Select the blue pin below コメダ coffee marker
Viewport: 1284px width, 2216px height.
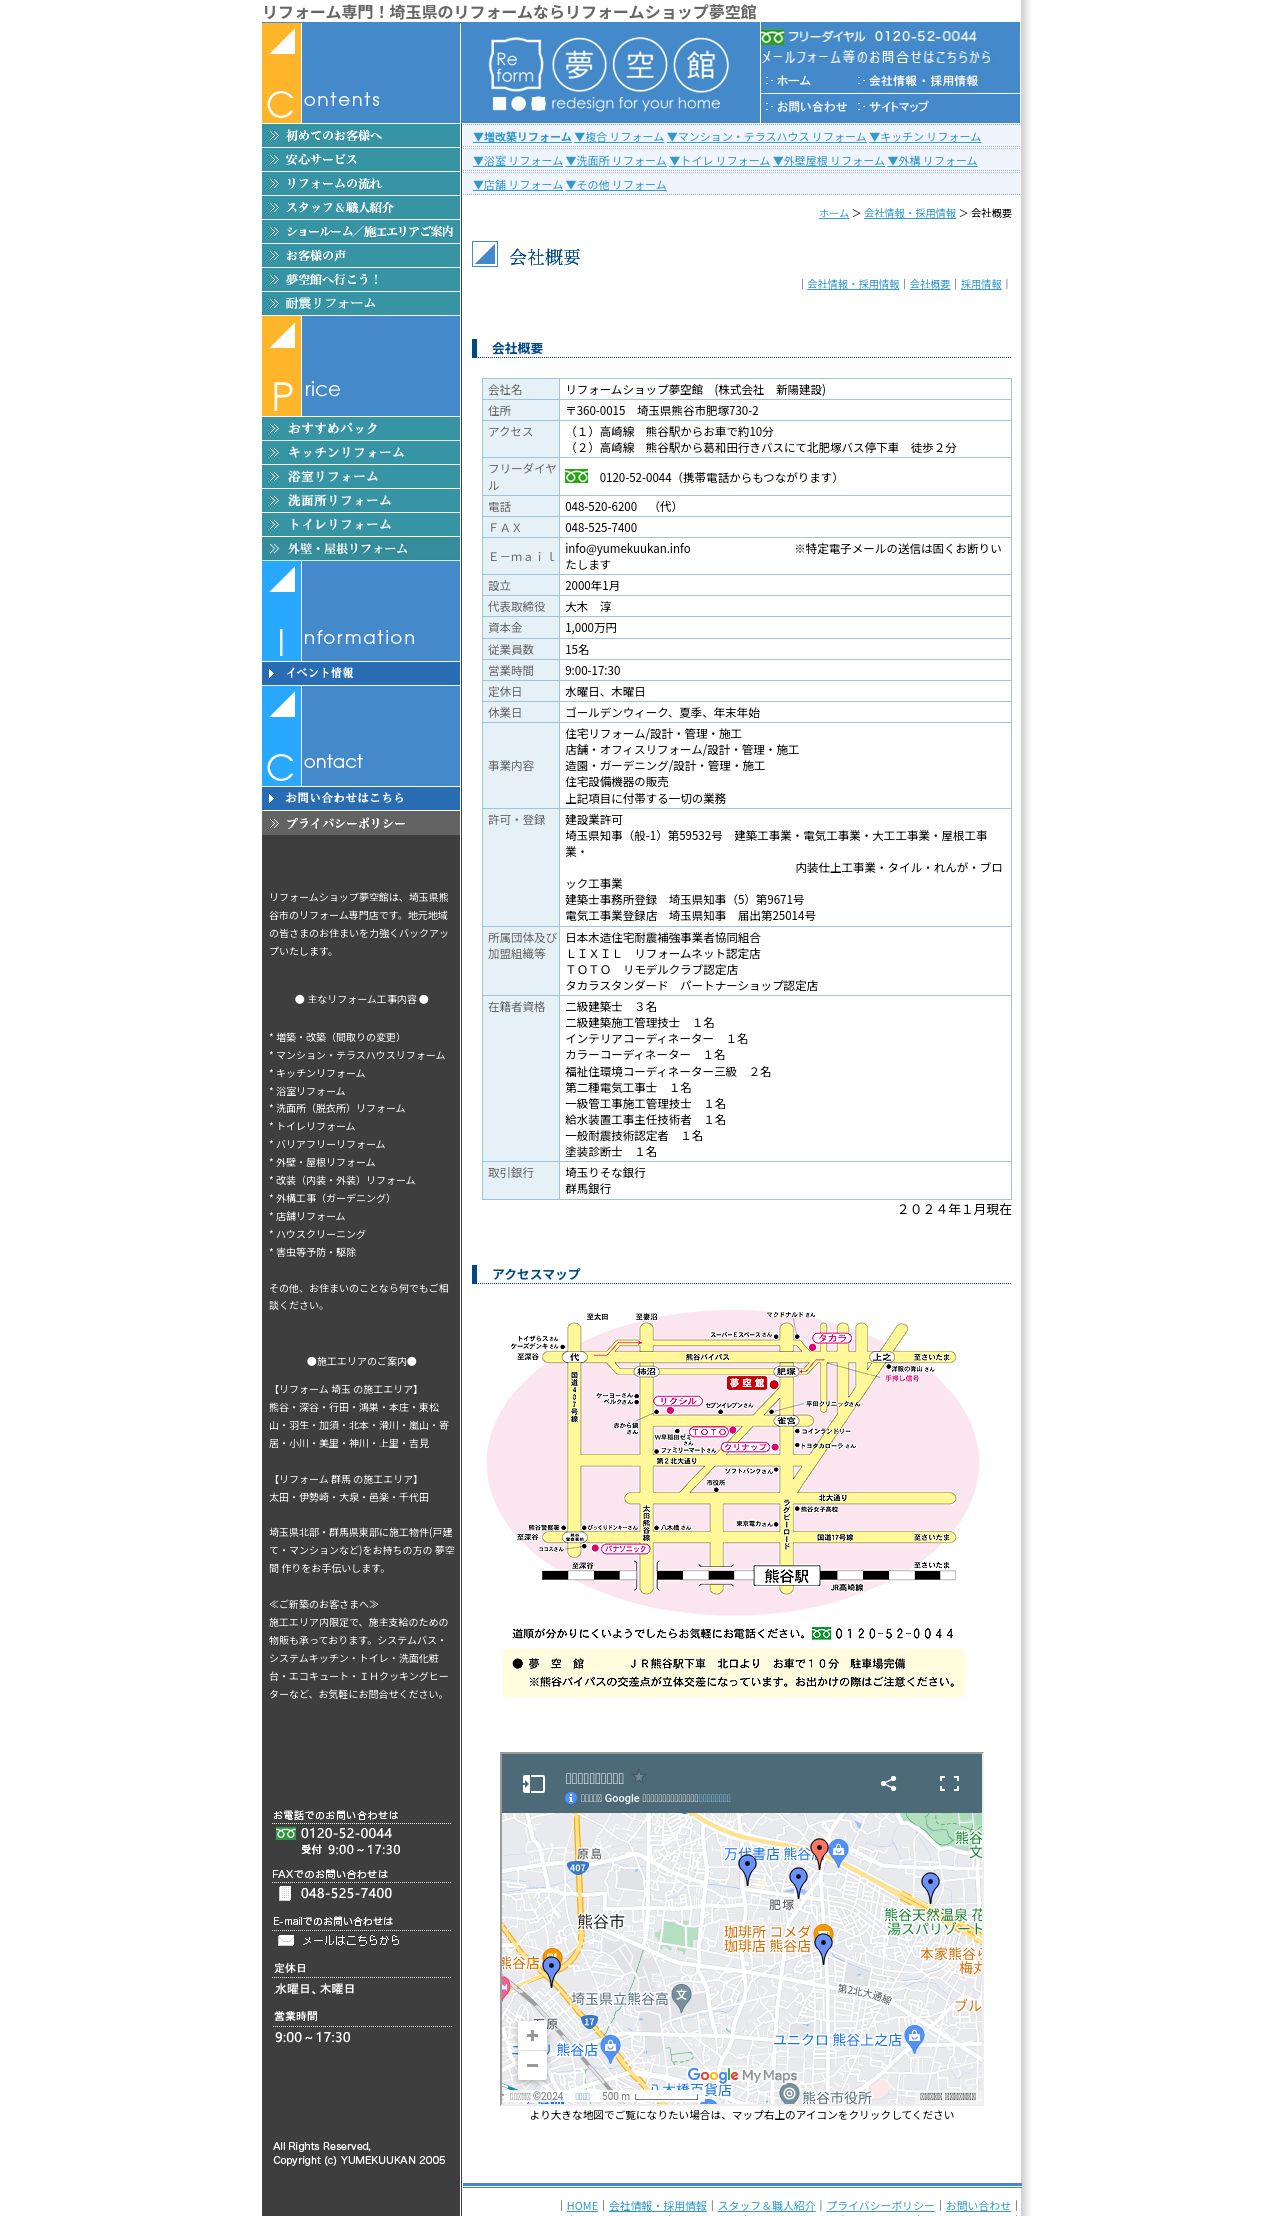(823, 1947)
